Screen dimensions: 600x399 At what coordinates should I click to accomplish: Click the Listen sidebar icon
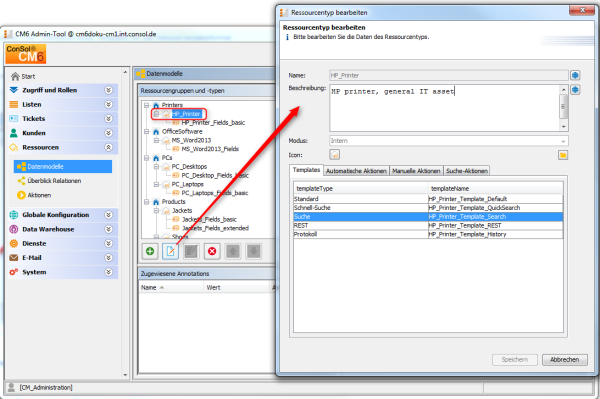point(13,104)
